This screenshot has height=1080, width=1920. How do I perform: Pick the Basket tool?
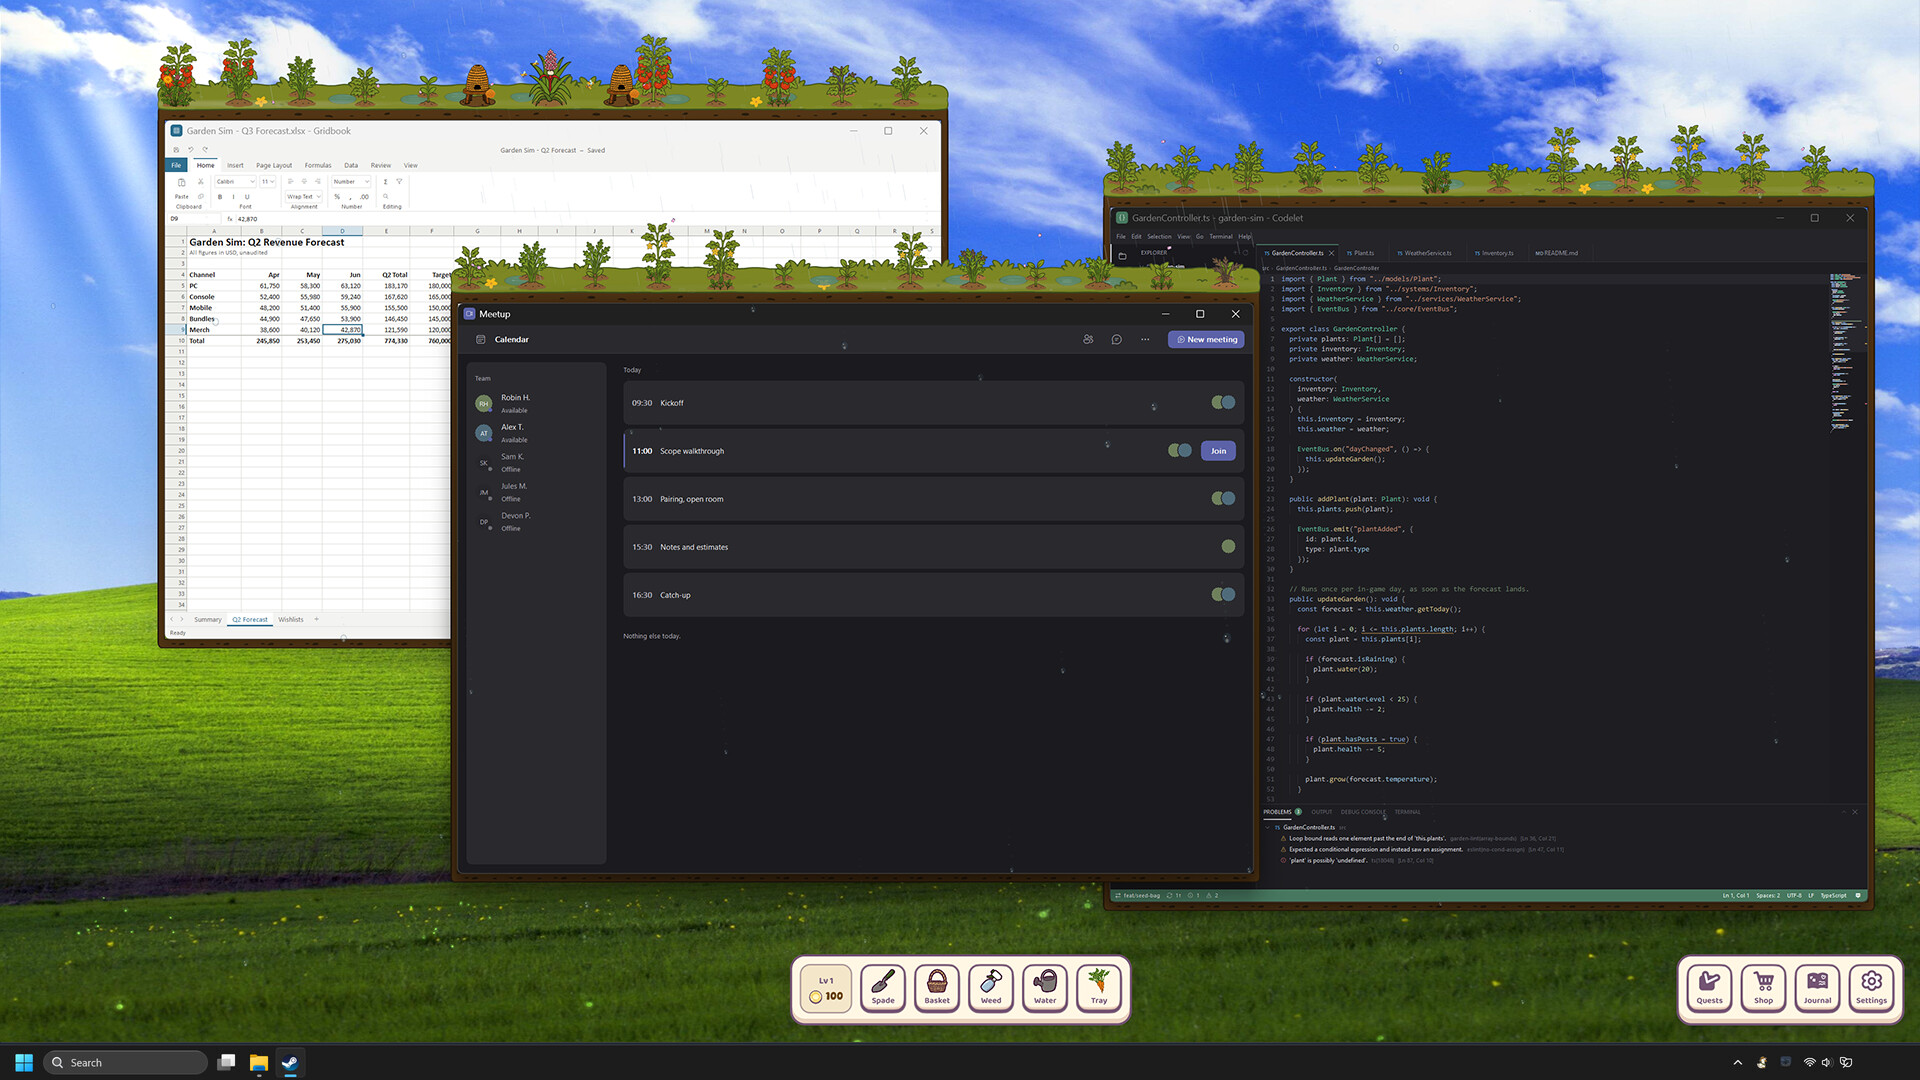click(937, 988)
